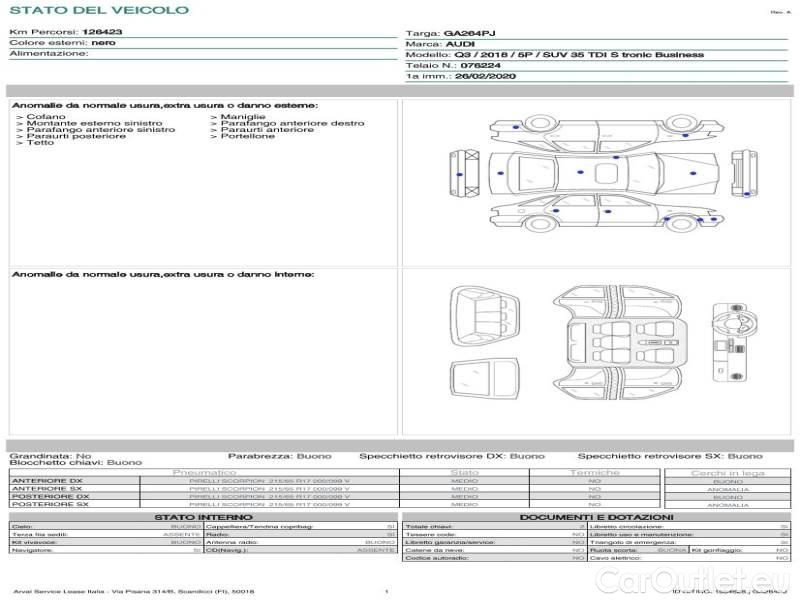Select the 'ANTERIORE DX' tyre row label
The height and width of the screenshot is (600, 800).
point(47,481)
